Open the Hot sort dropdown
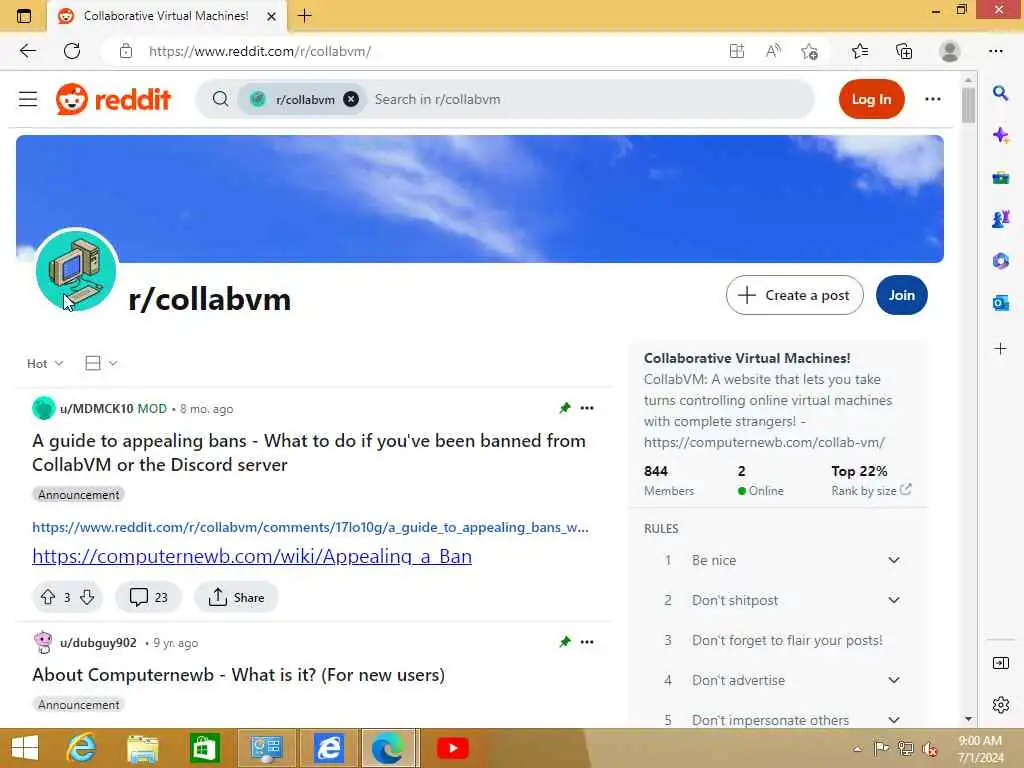The width and height of the screenshot is (1024, 768). point(44,364)
